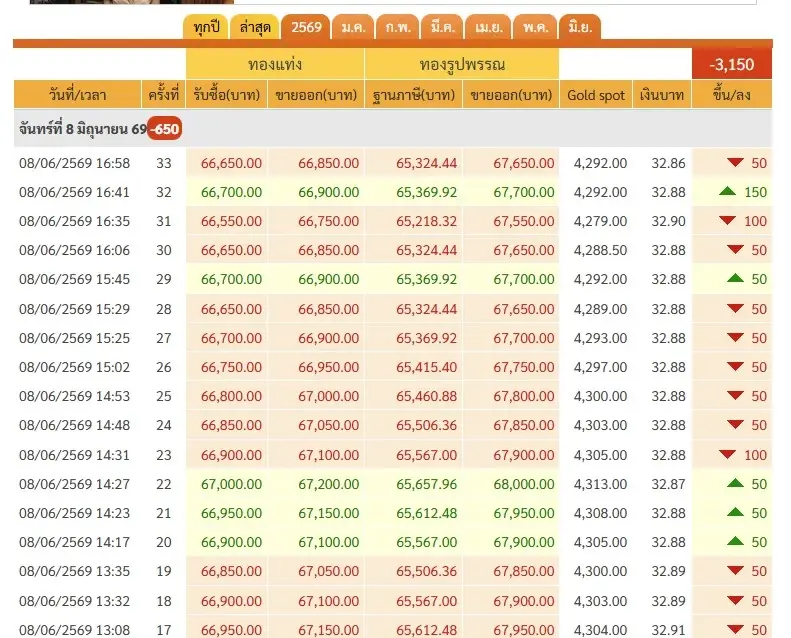Click the green up arrow in row 20
Viewport: 791px width, 638px height.
point(736,541)
